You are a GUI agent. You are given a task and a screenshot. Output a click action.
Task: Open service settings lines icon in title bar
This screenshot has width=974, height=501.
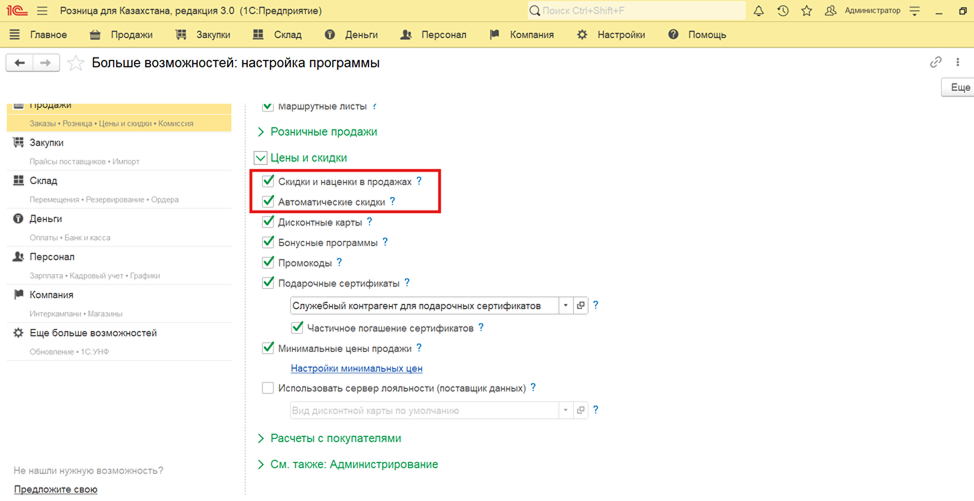click(x=914, y=11)
